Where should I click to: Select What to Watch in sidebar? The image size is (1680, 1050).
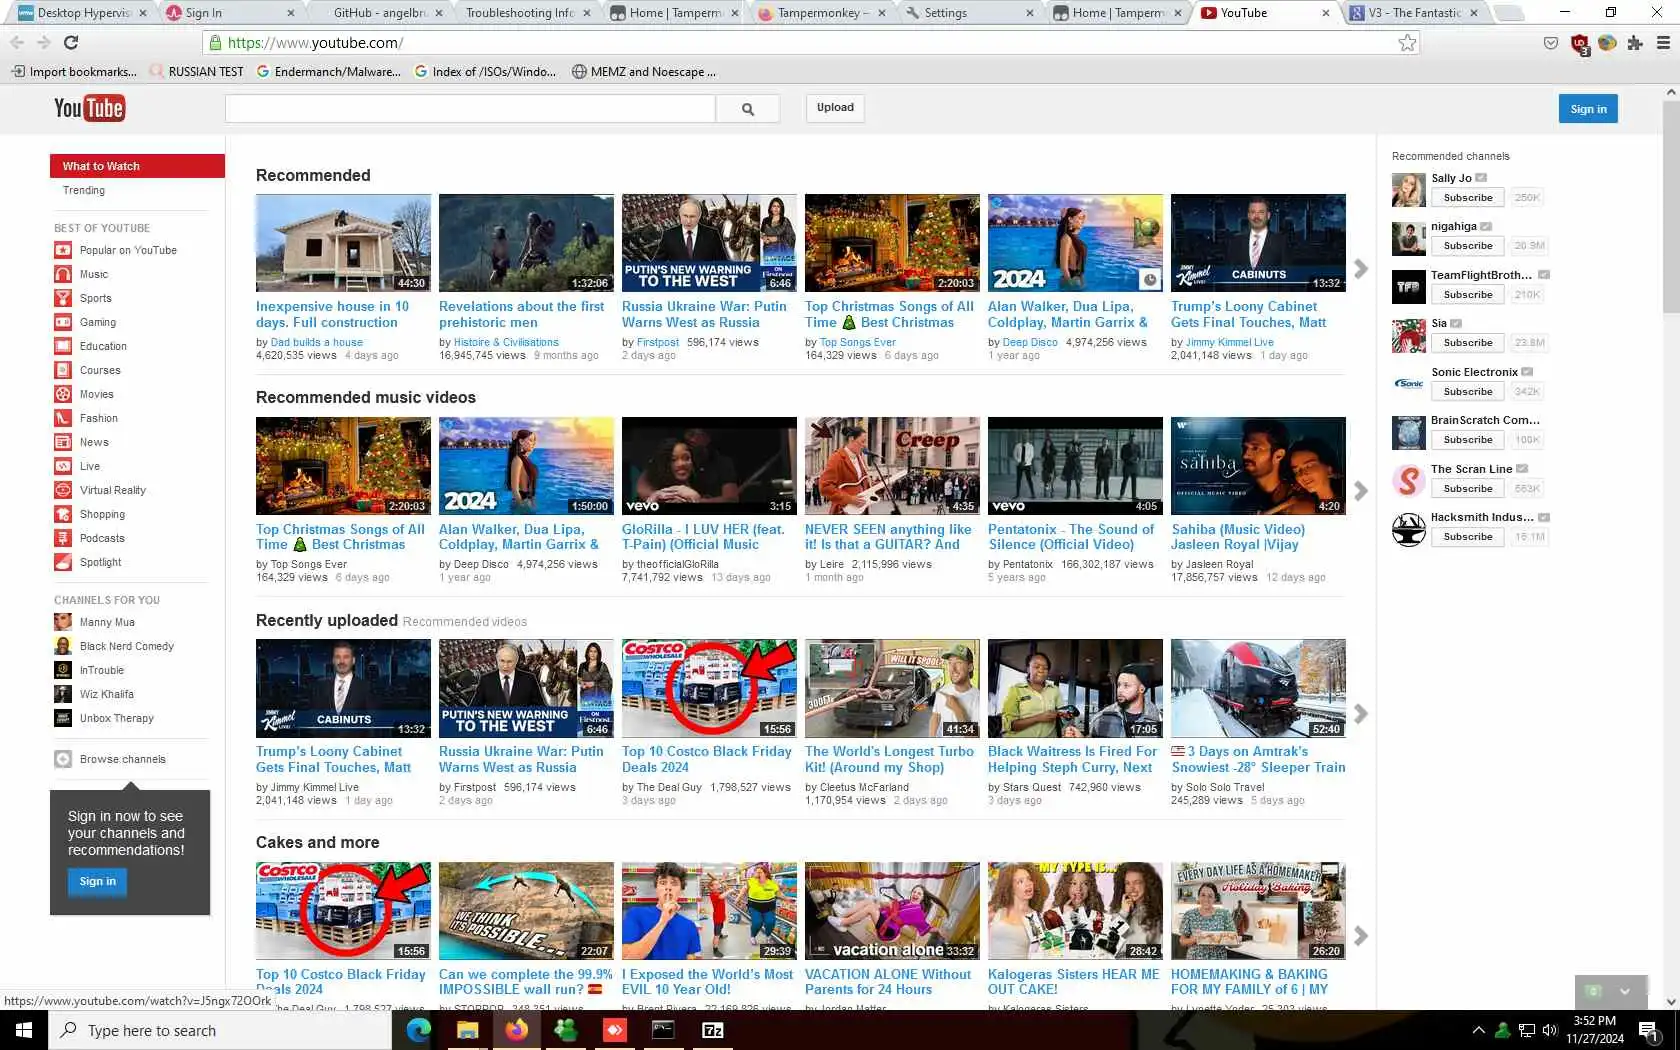pos(137,166)
